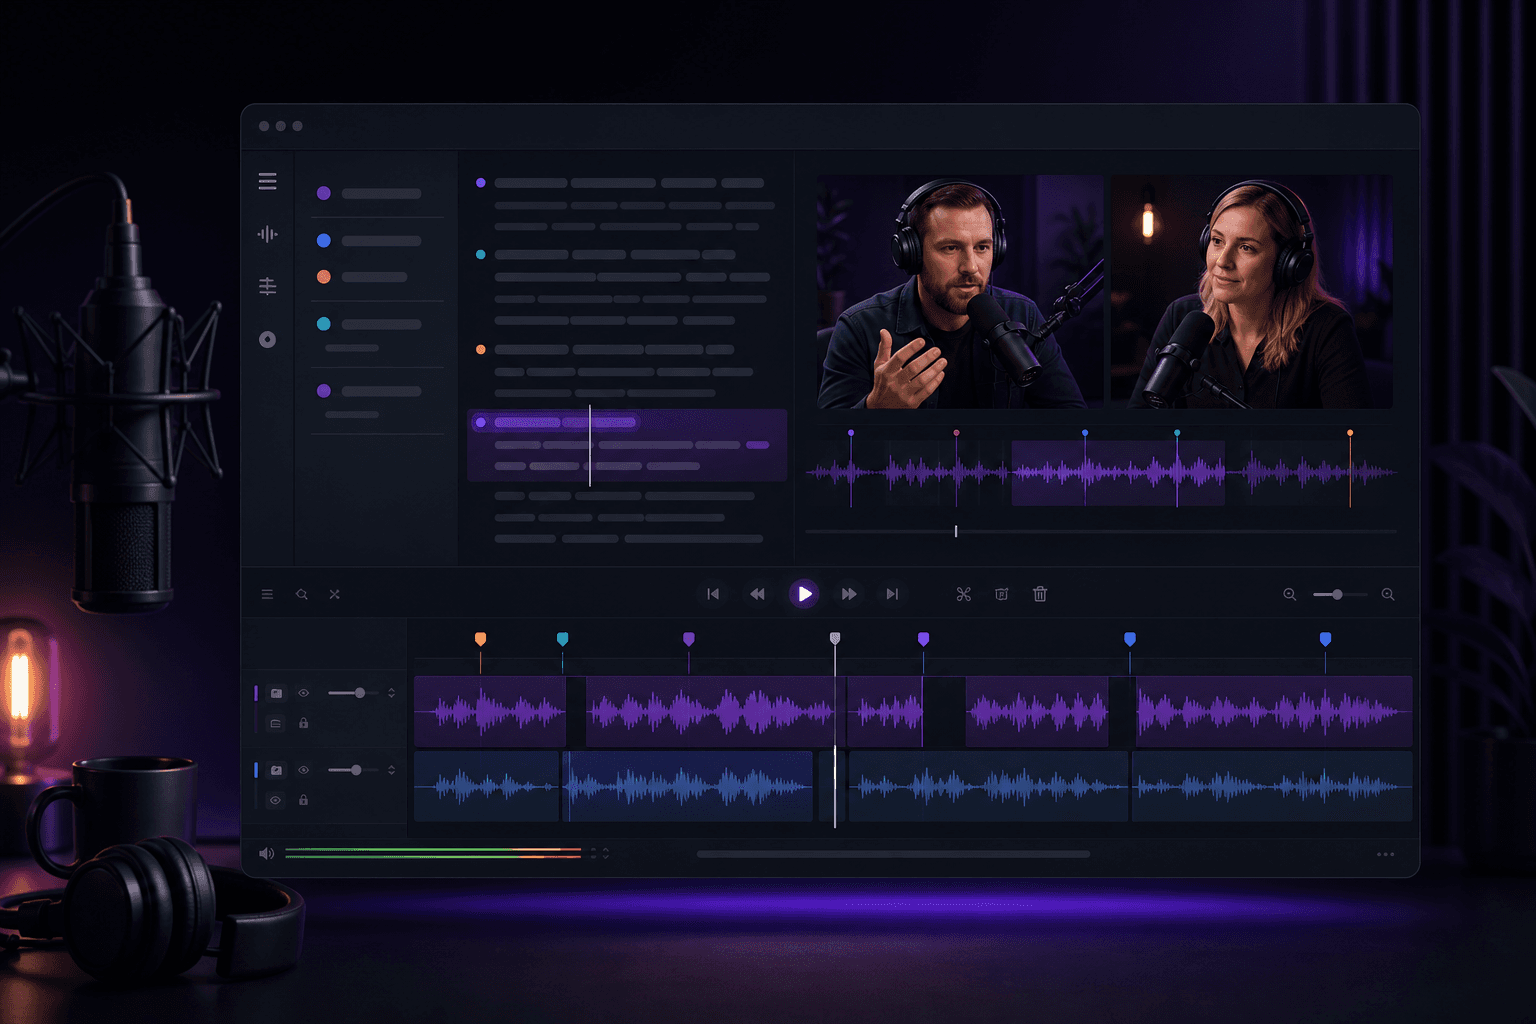Adjust the timeline zoom slider handle
1536x1024 pixels.
1337,594
